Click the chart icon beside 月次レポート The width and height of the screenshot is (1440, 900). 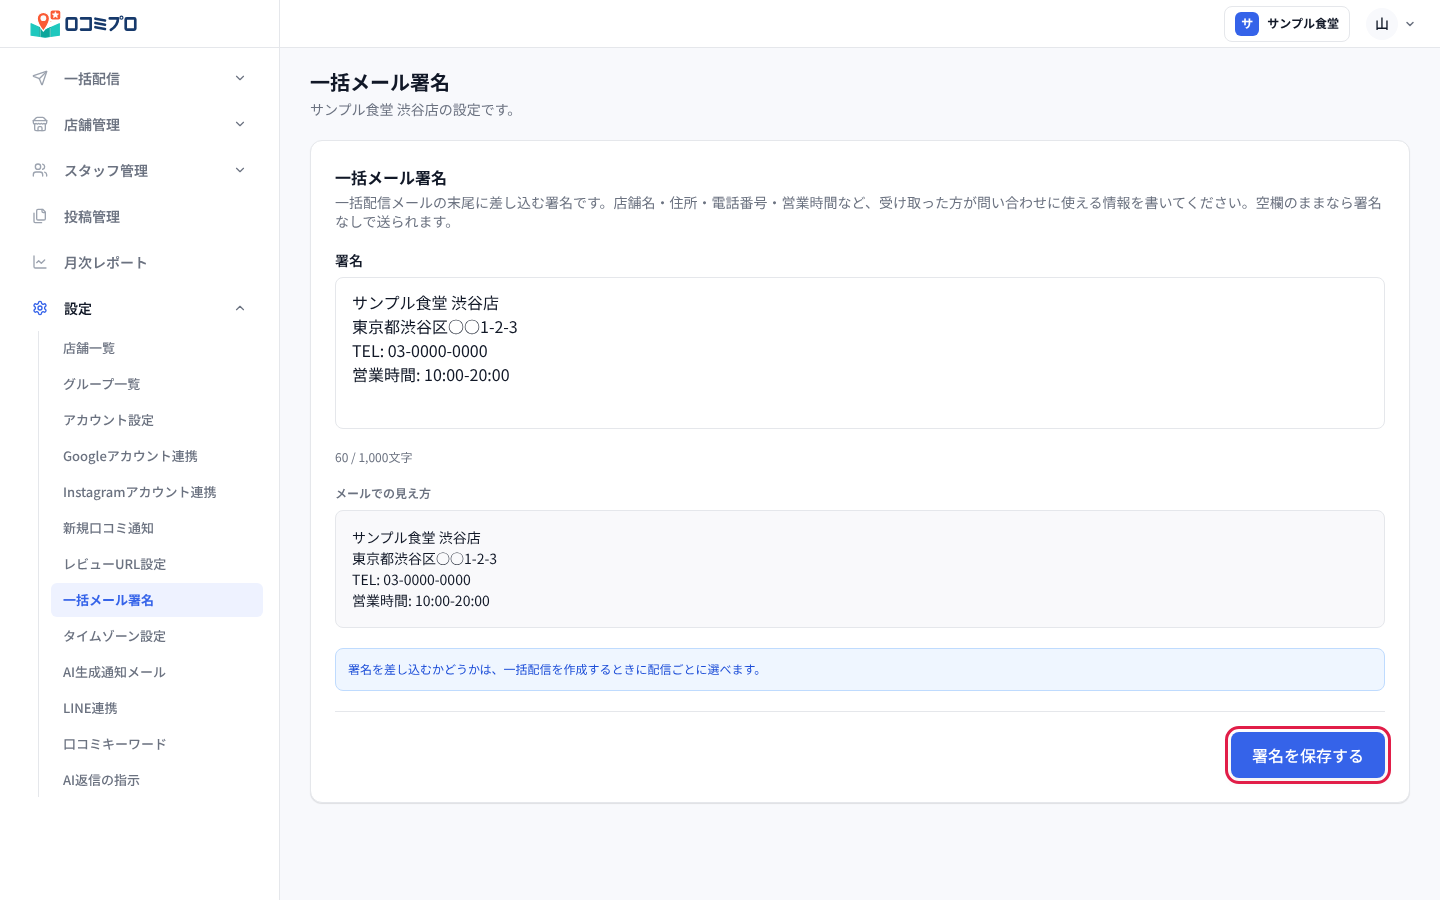tap(40, 262)
